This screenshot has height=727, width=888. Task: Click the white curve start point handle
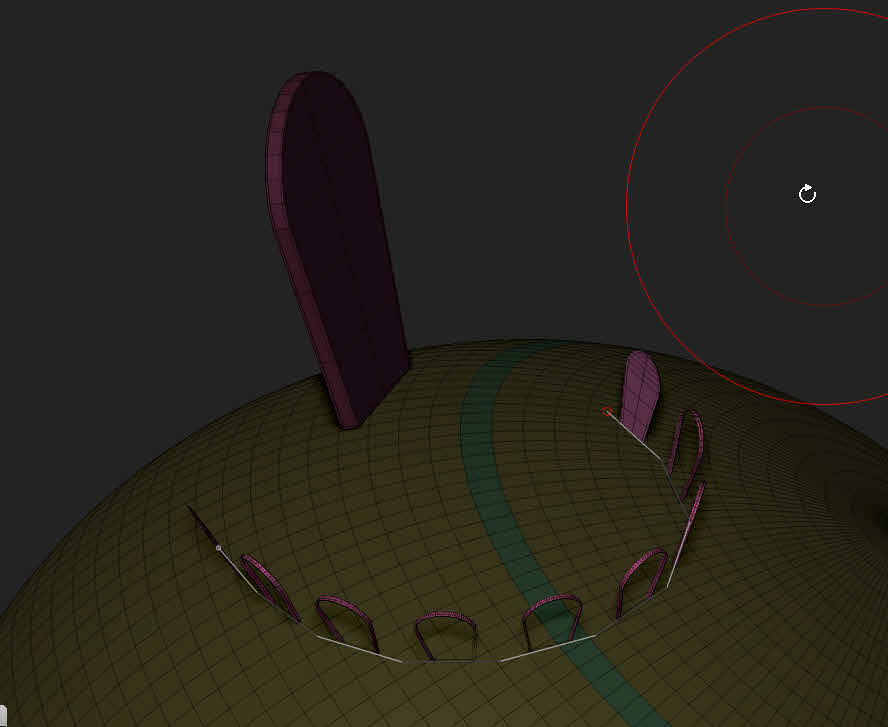point(219,548)
